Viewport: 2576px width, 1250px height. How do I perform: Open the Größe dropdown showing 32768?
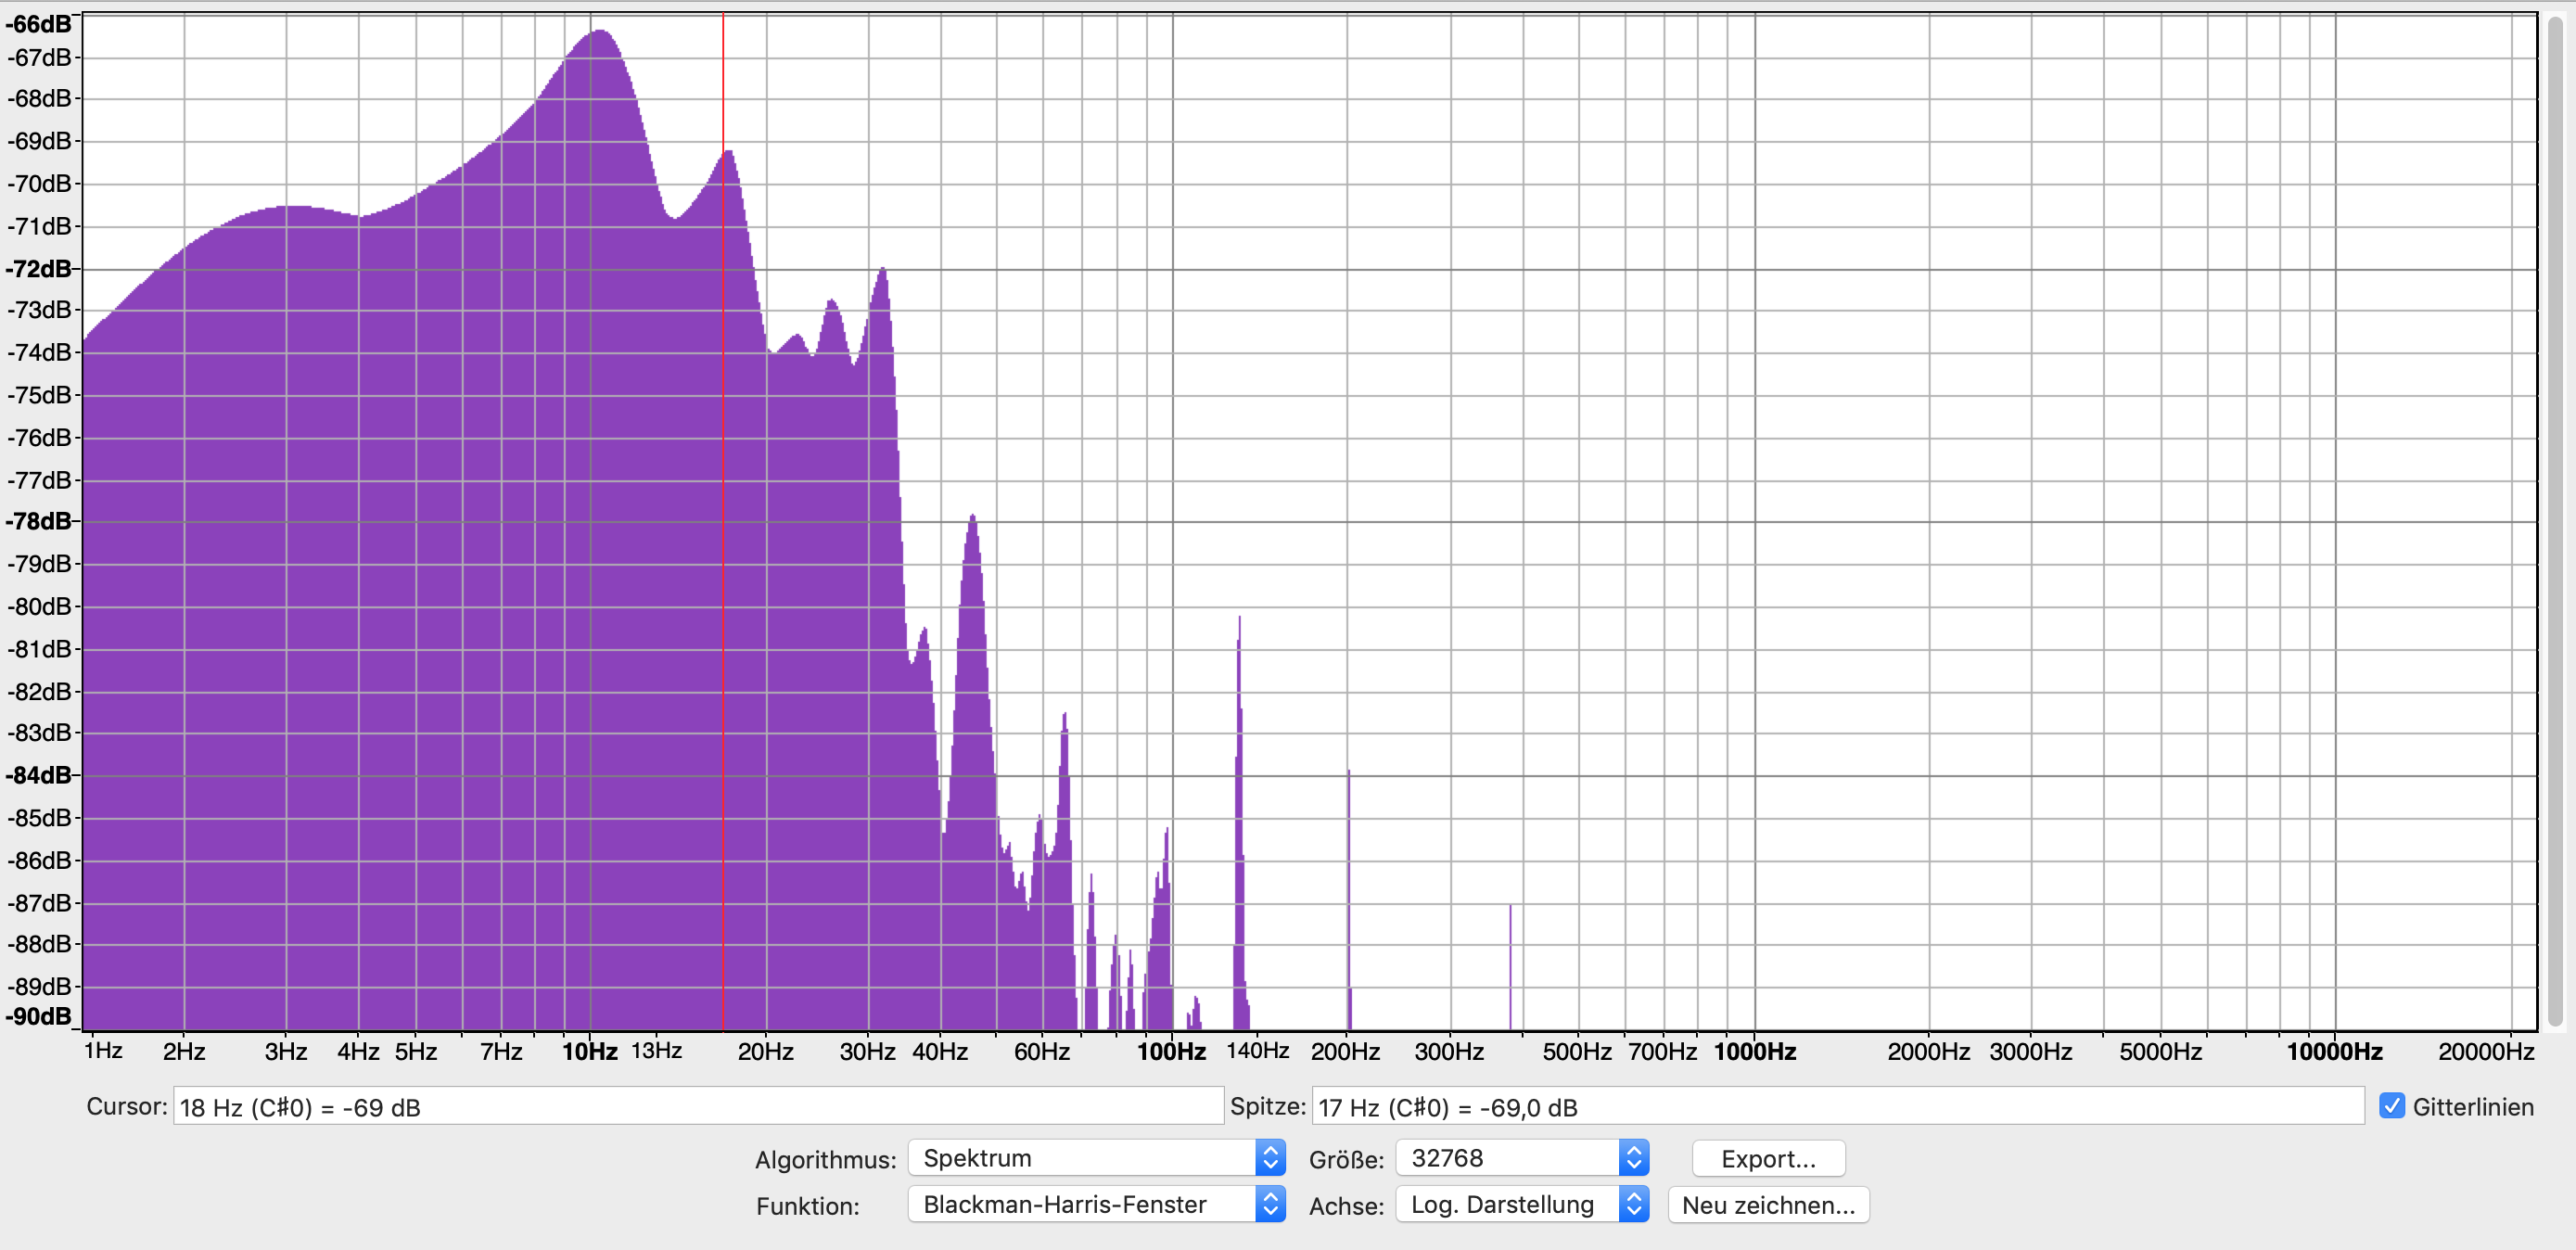coord(1521,1158)
